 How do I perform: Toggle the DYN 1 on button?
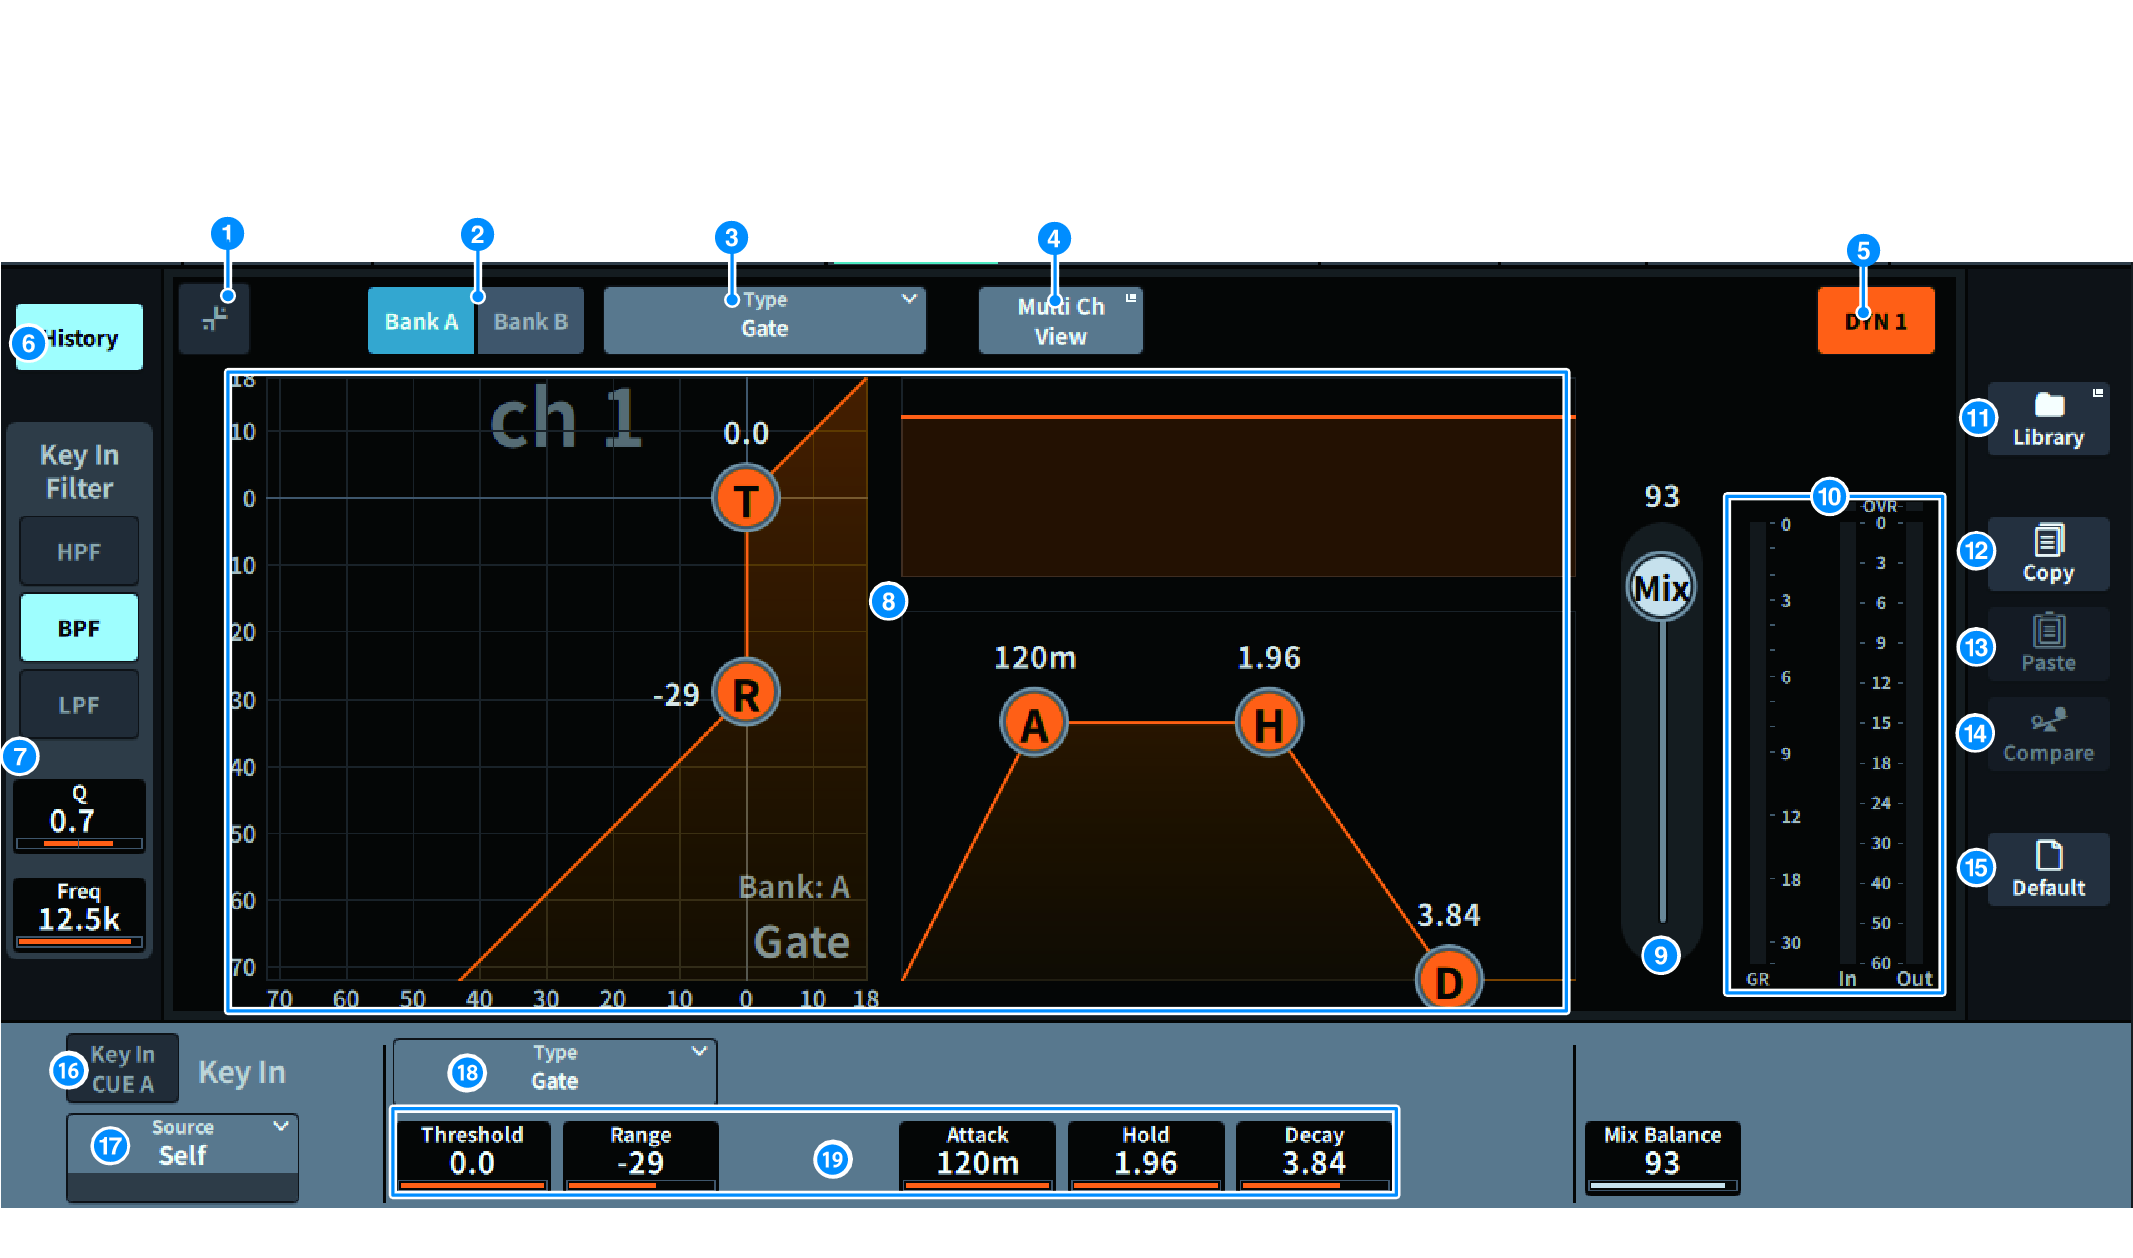coord(1875,321)
